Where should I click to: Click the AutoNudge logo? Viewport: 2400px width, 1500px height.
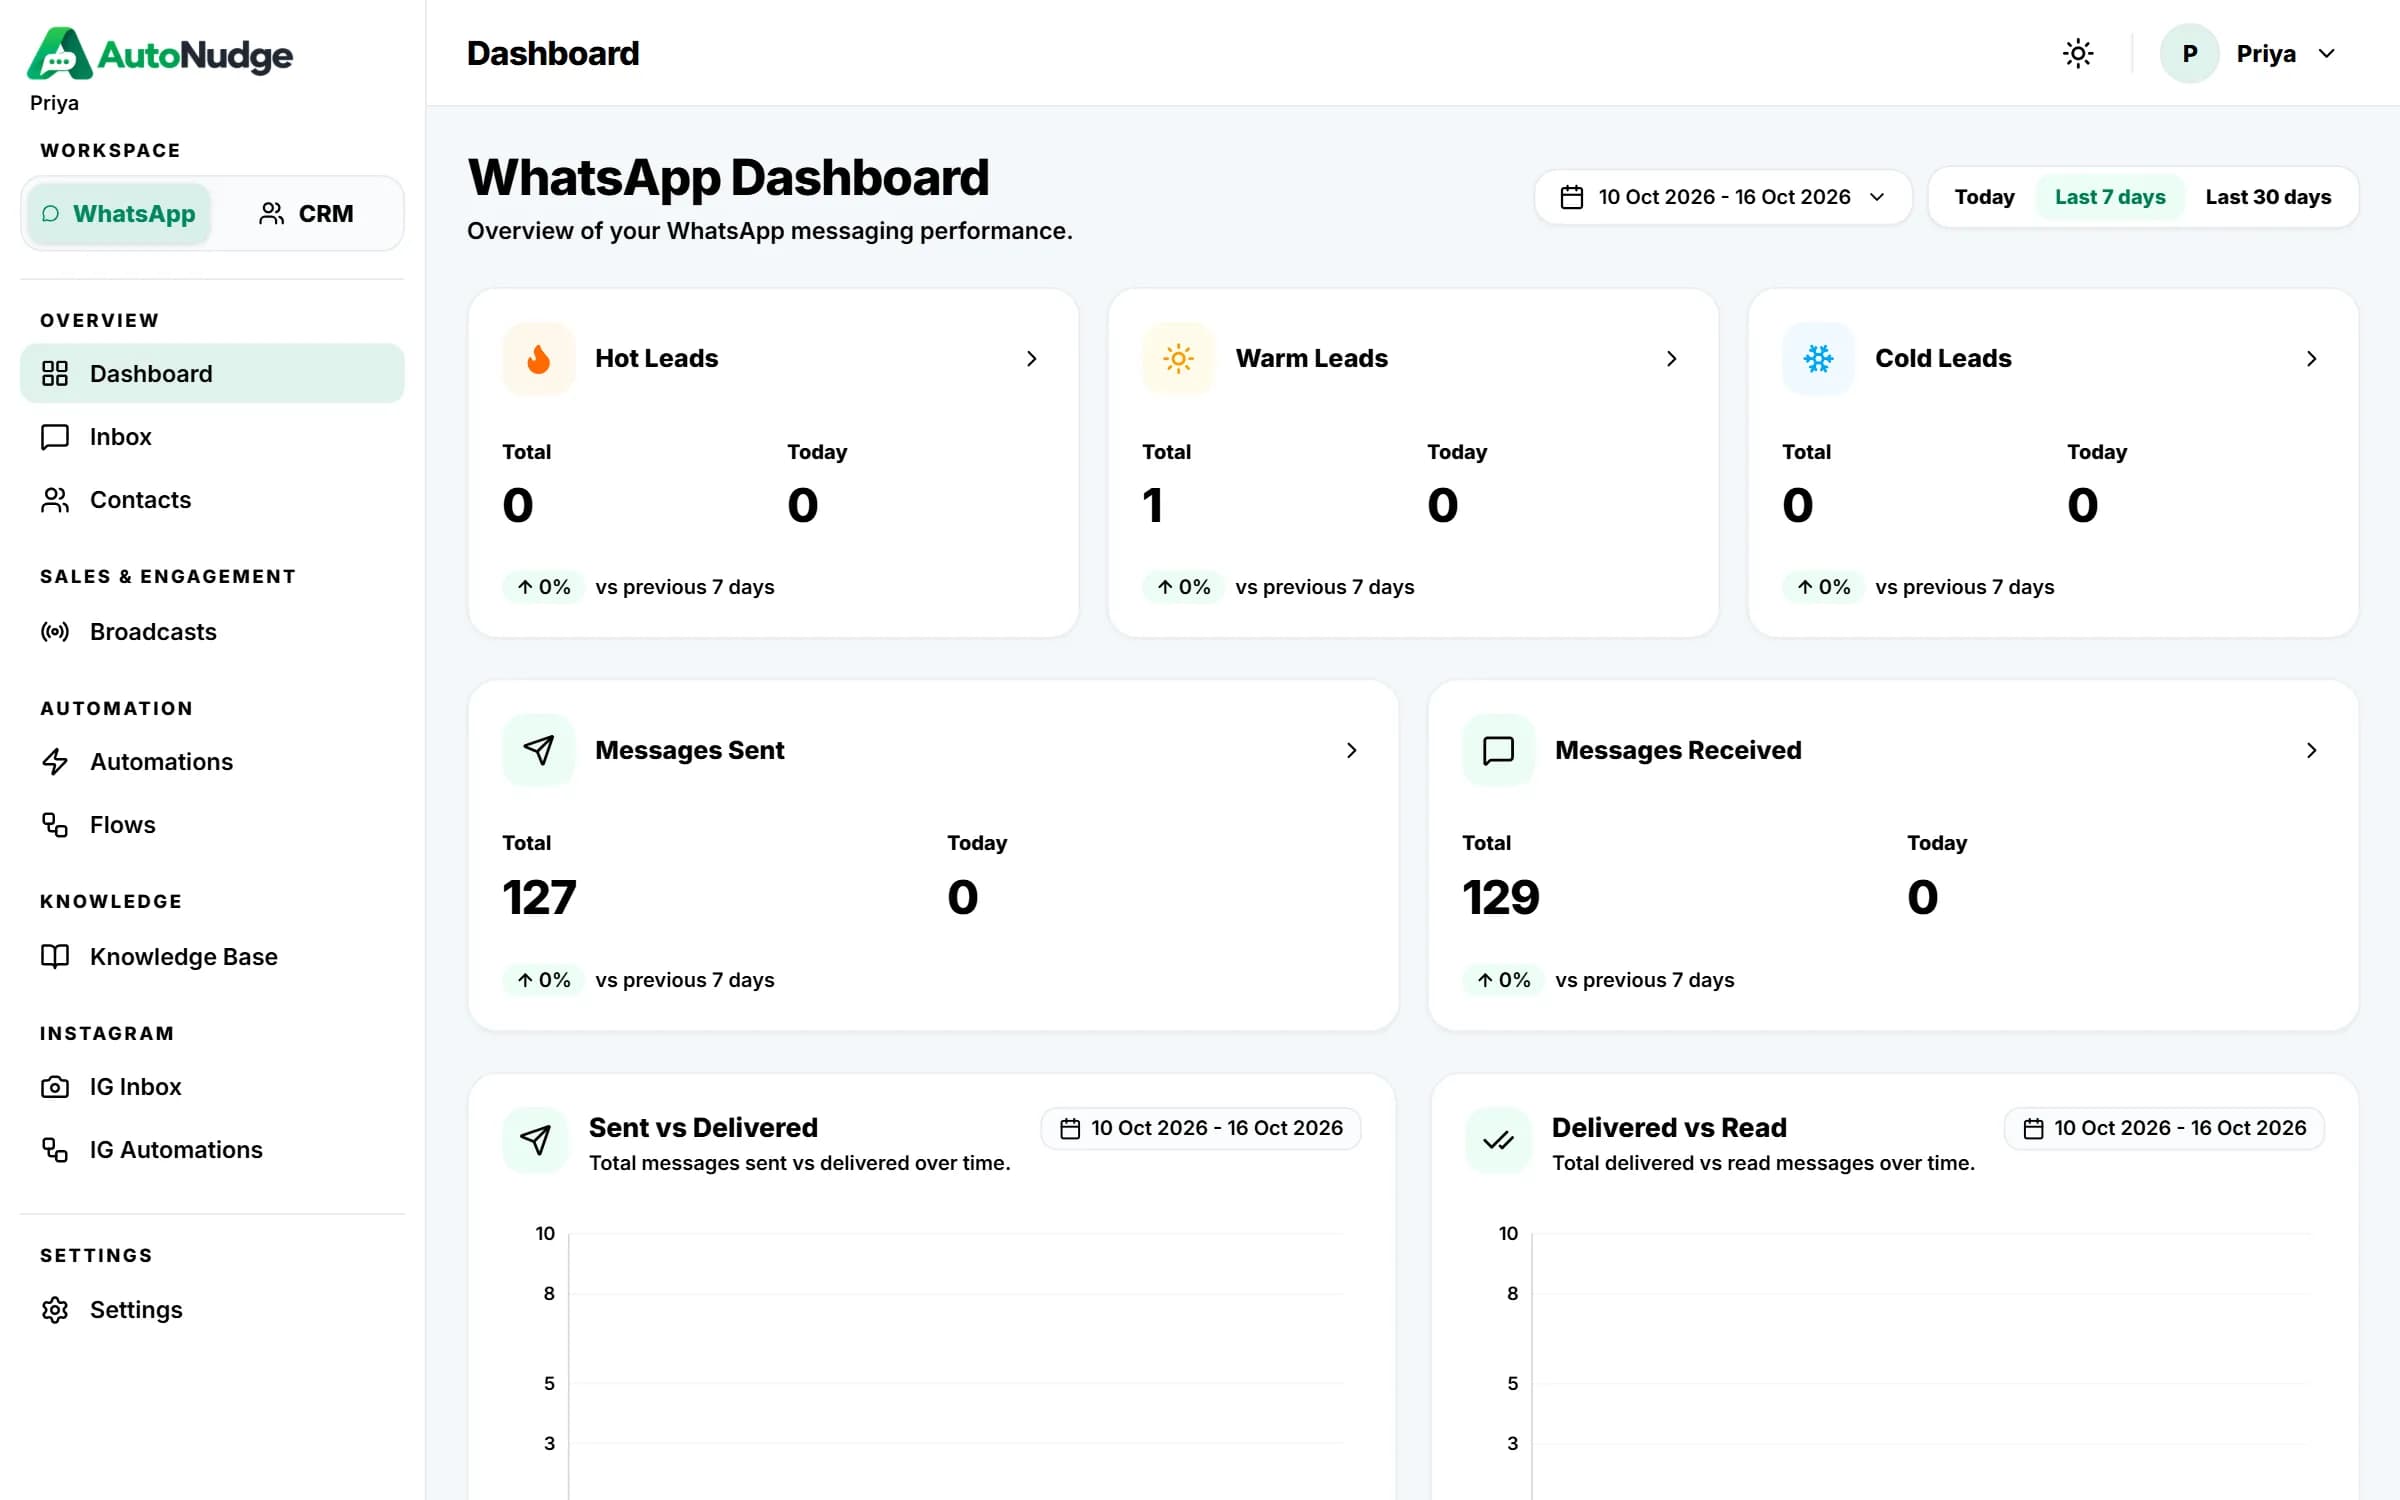pos(160,54)
